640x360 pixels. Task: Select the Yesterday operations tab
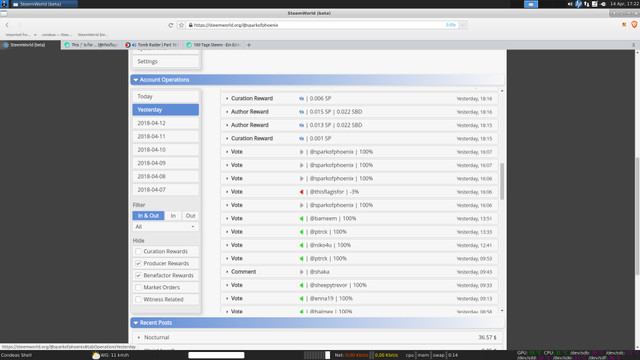tap(165, 109)
